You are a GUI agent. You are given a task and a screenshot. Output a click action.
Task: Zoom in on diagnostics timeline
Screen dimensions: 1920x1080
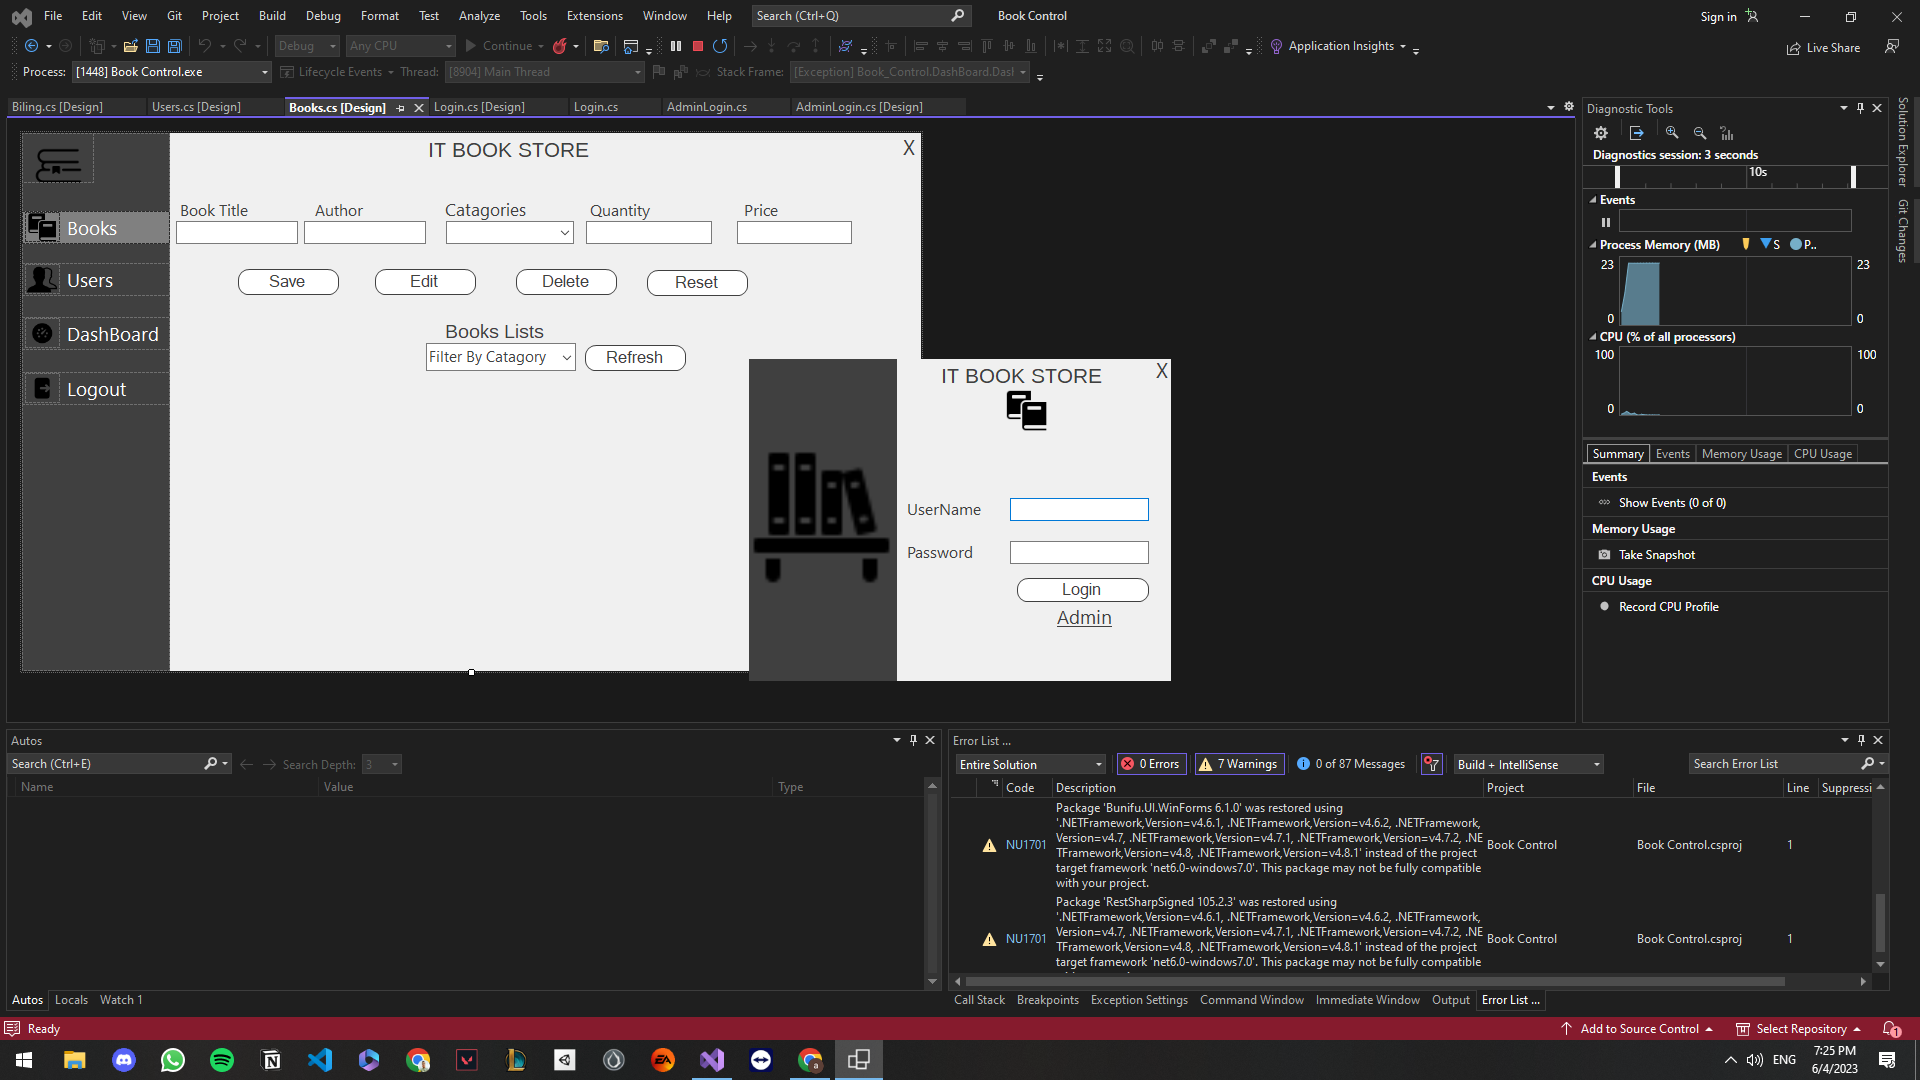1672,133
